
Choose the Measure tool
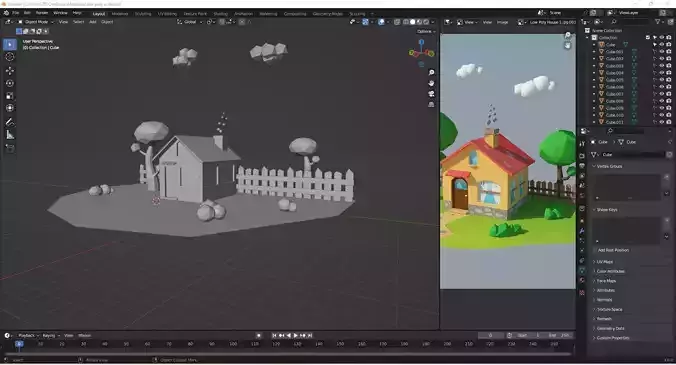tap(9, 135)
